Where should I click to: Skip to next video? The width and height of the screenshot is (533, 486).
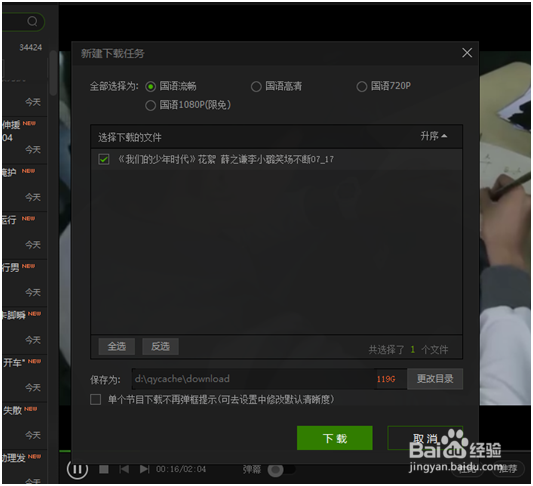[x=145, y=469]
